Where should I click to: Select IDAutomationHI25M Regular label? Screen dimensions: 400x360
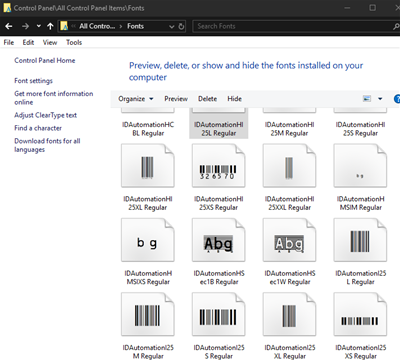click(289, 129)
